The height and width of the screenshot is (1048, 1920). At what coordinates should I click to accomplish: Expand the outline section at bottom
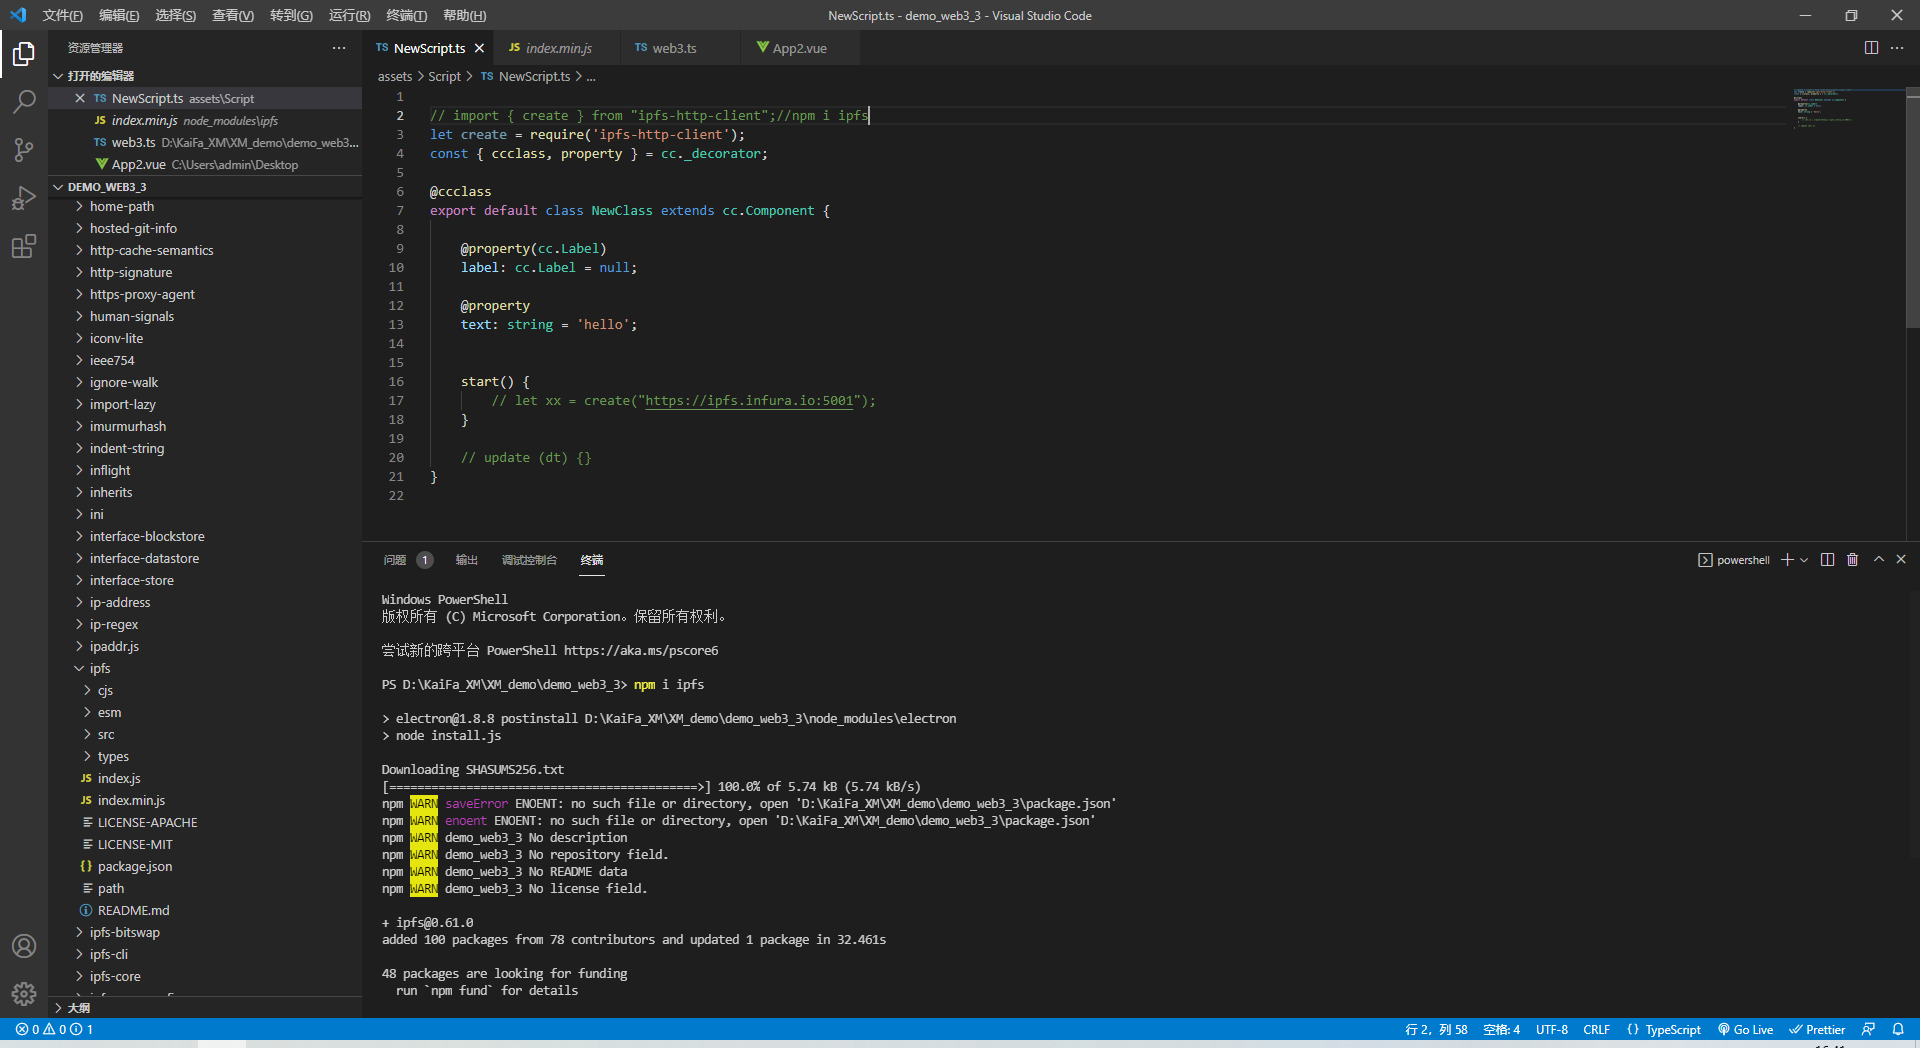[x=205, y=1008]
